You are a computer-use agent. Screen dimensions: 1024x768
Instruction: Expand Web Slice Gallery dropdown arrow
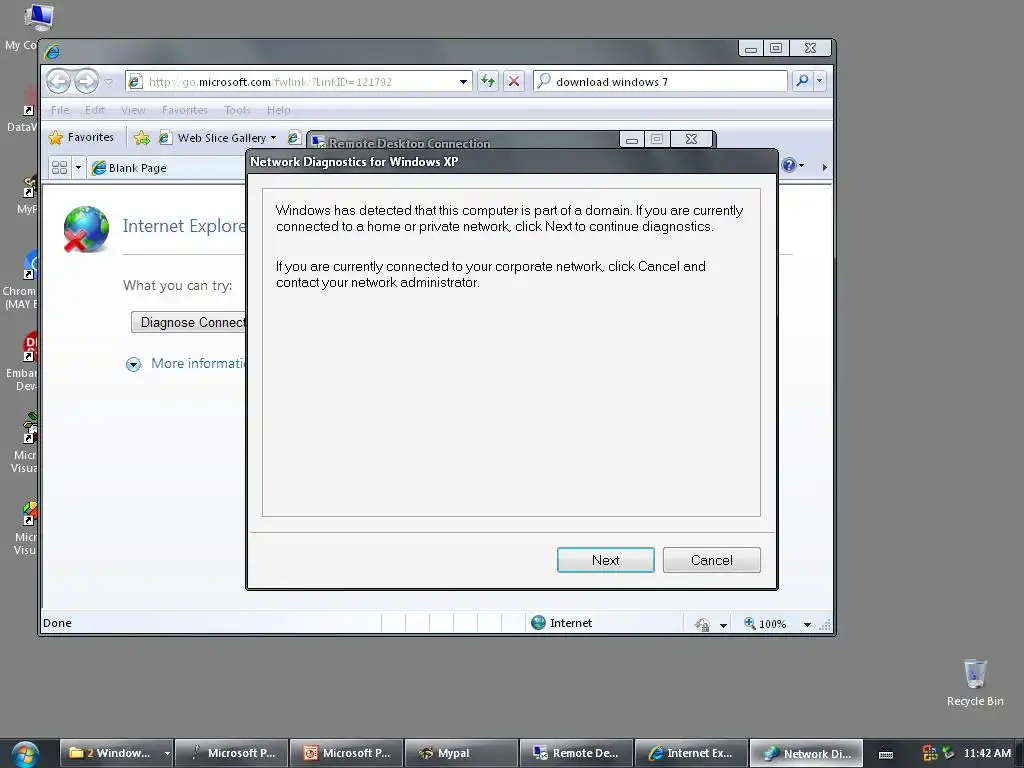(274, 138)
